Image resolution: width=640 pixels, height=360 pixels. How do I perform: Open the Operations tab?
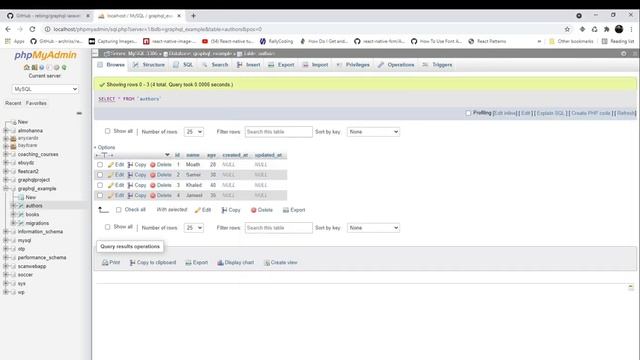tap(396, 65)
